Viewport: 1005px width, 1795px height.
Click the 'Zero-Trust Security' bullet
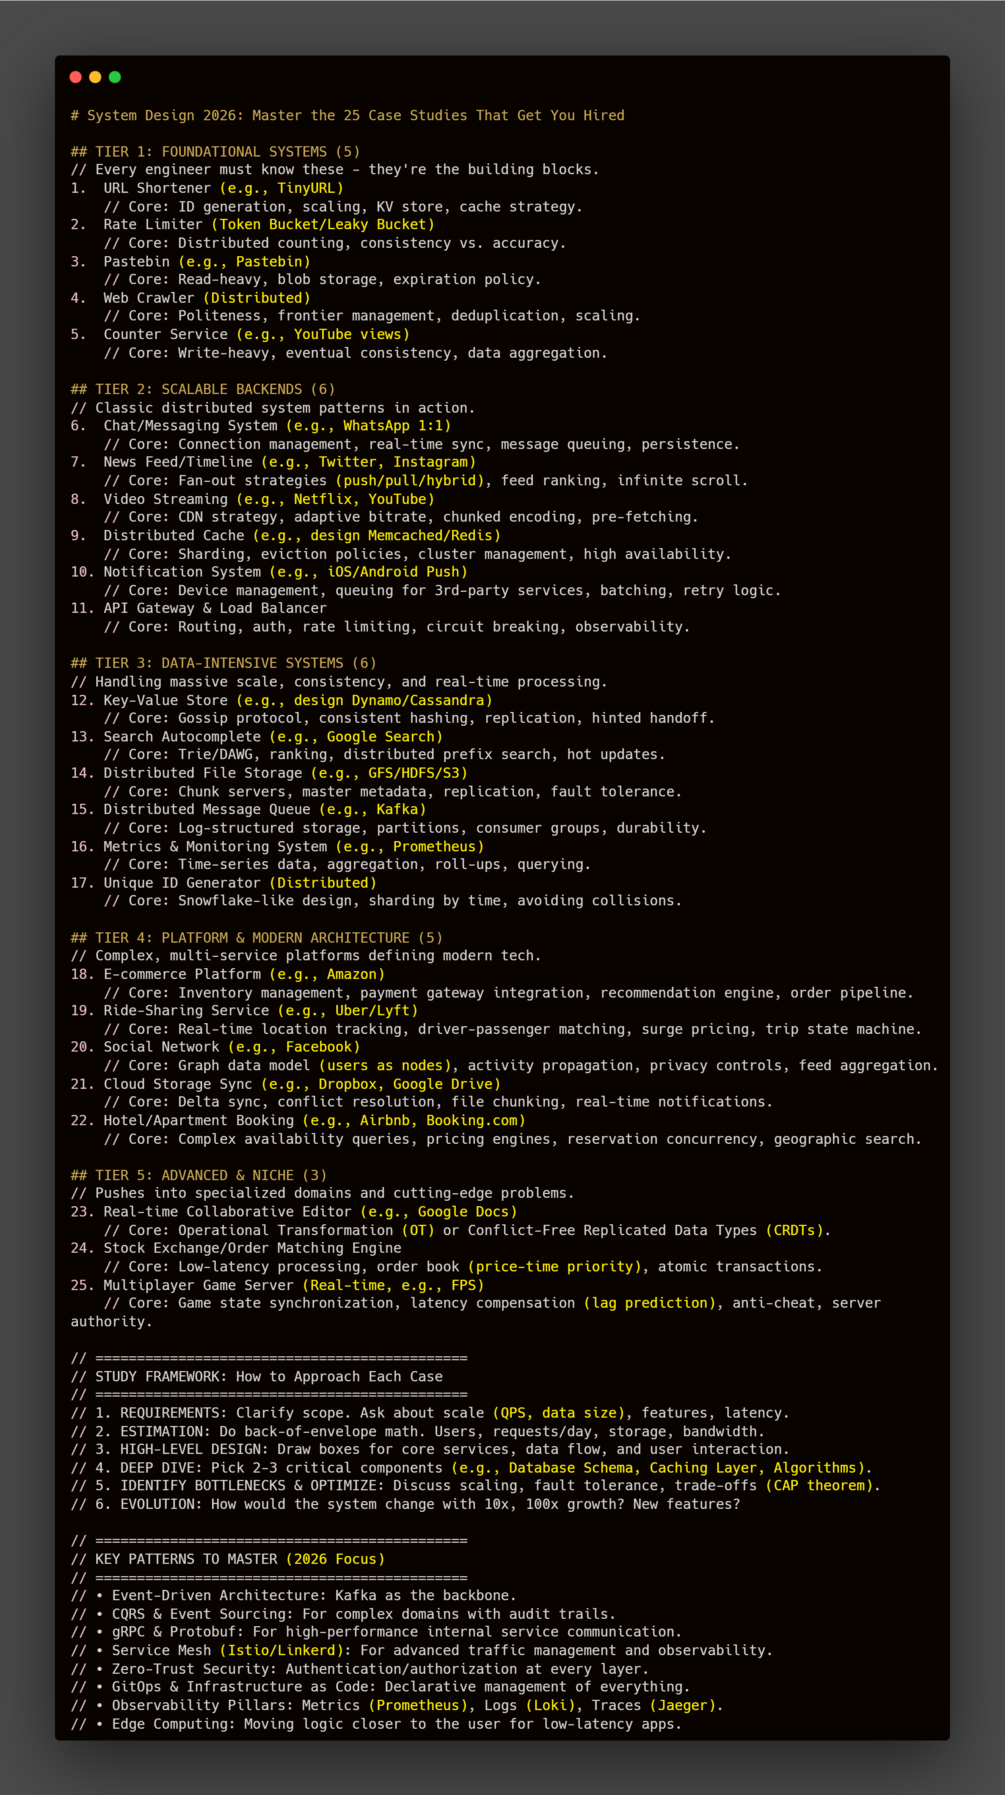point(360,1670)
